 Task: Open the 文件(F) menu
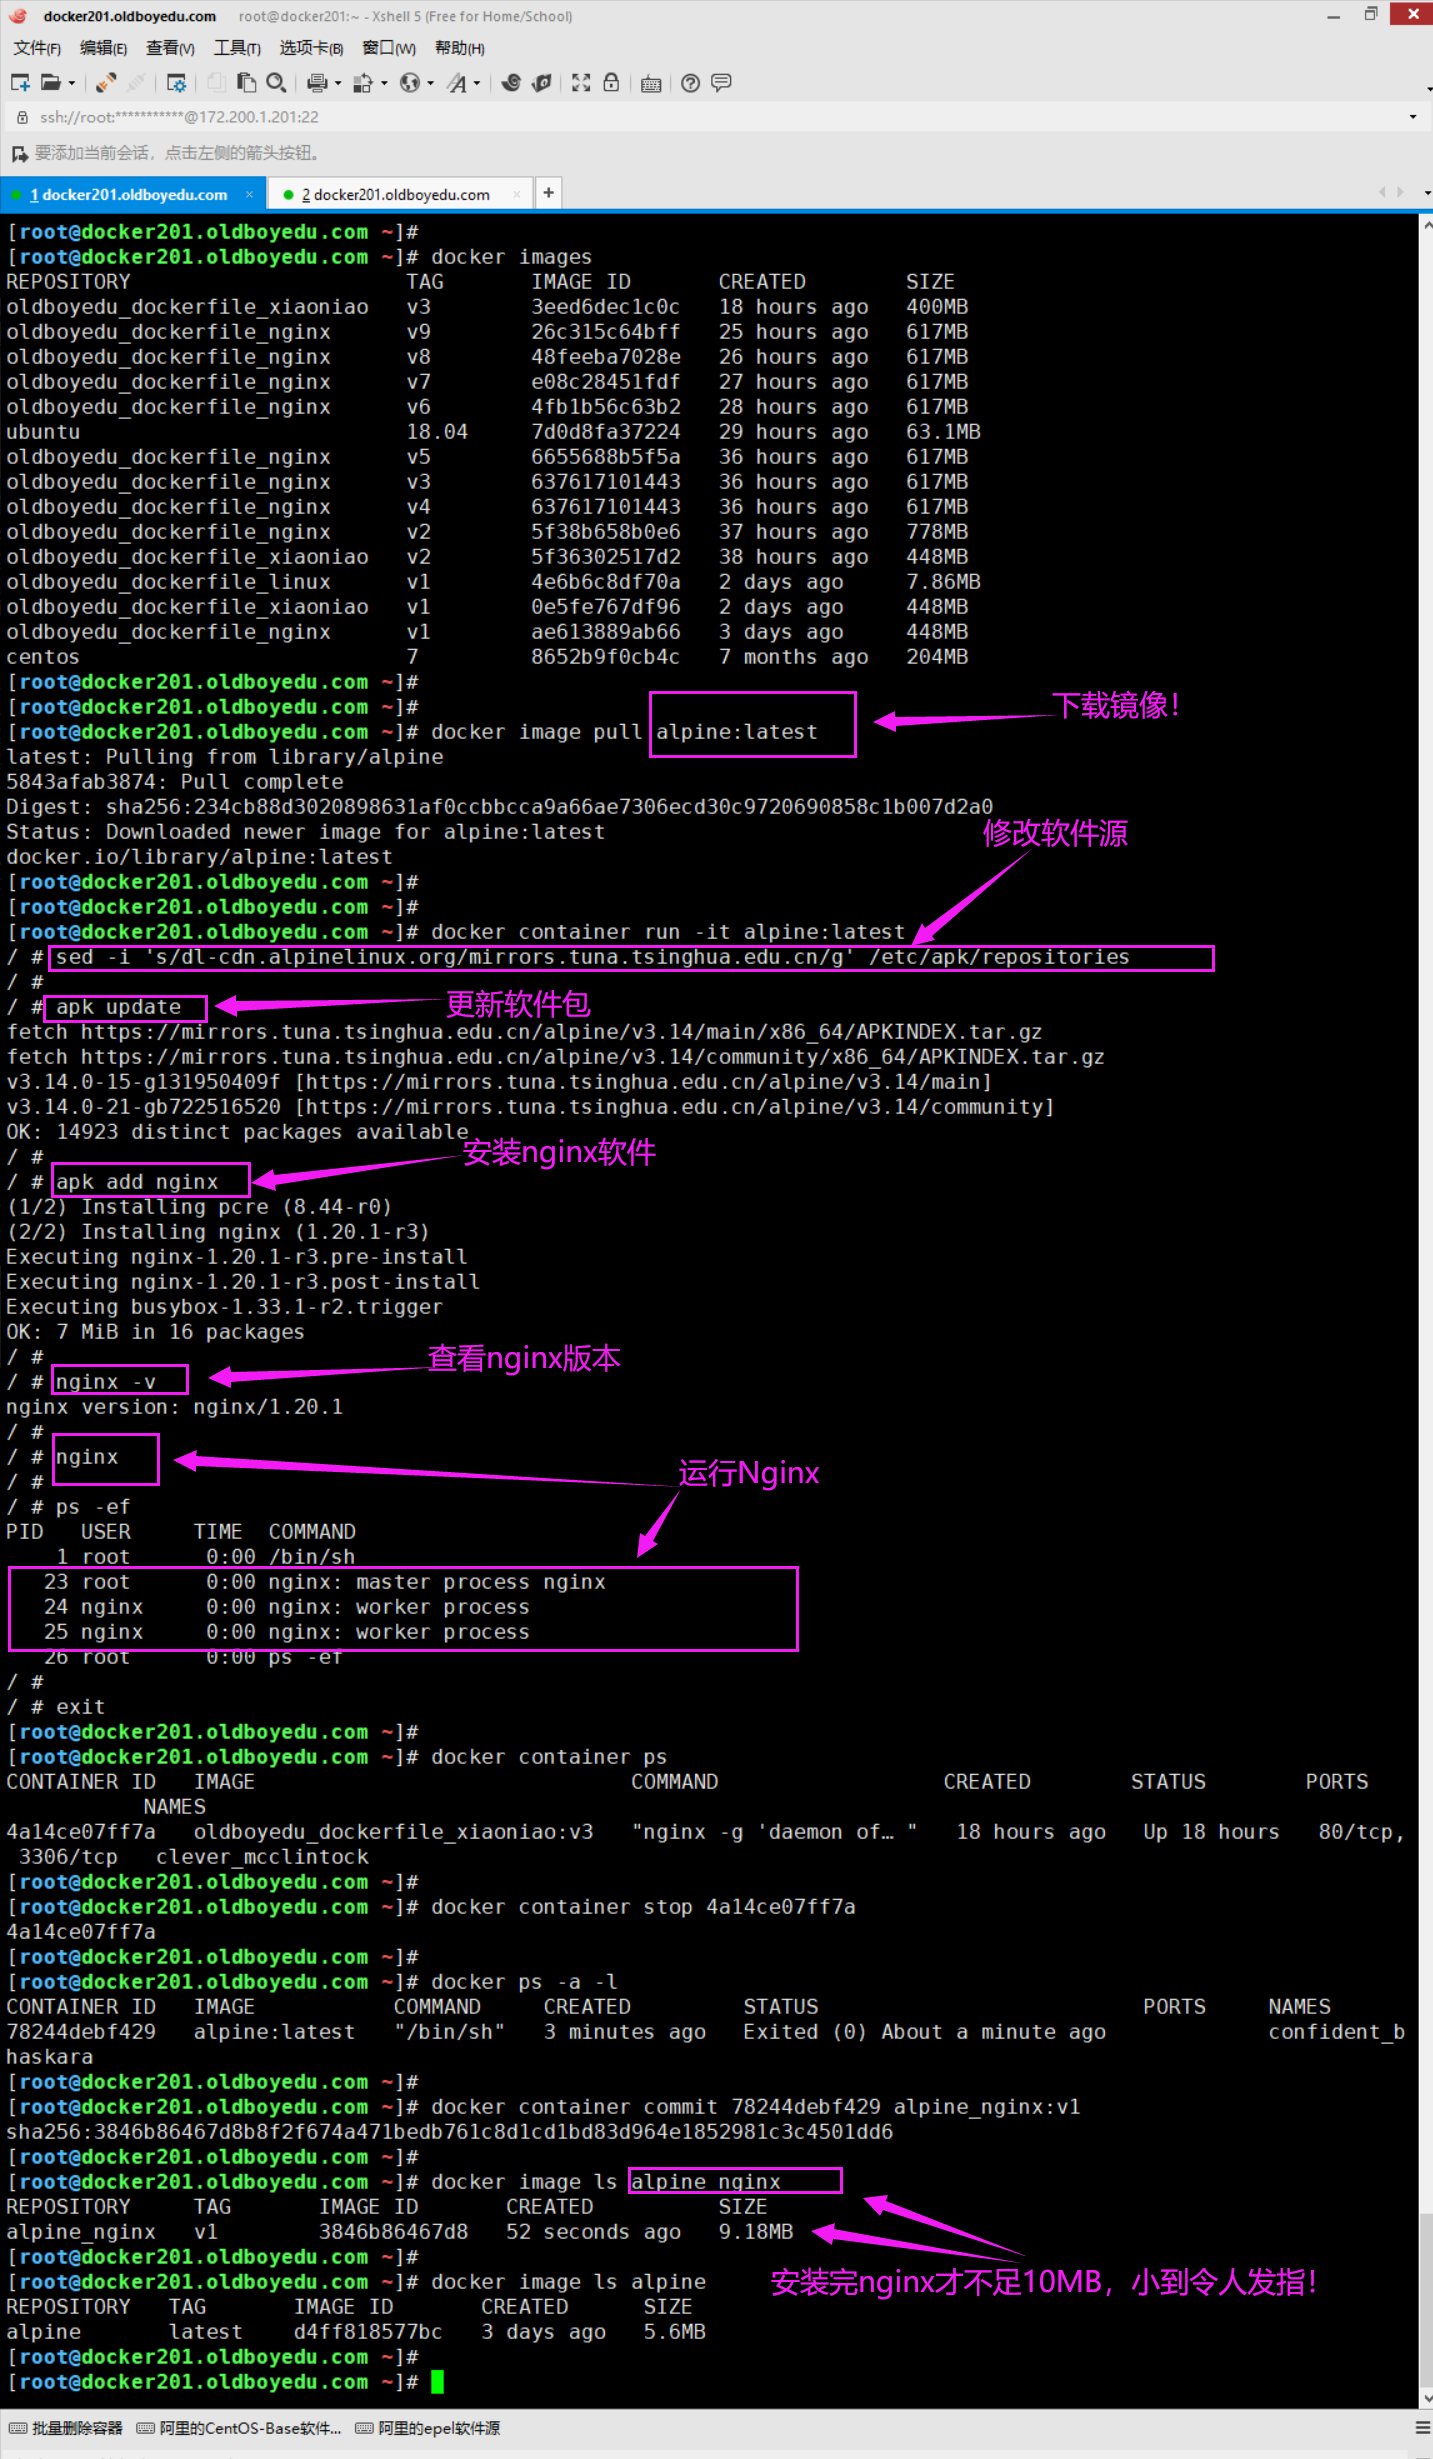[37, 48]
